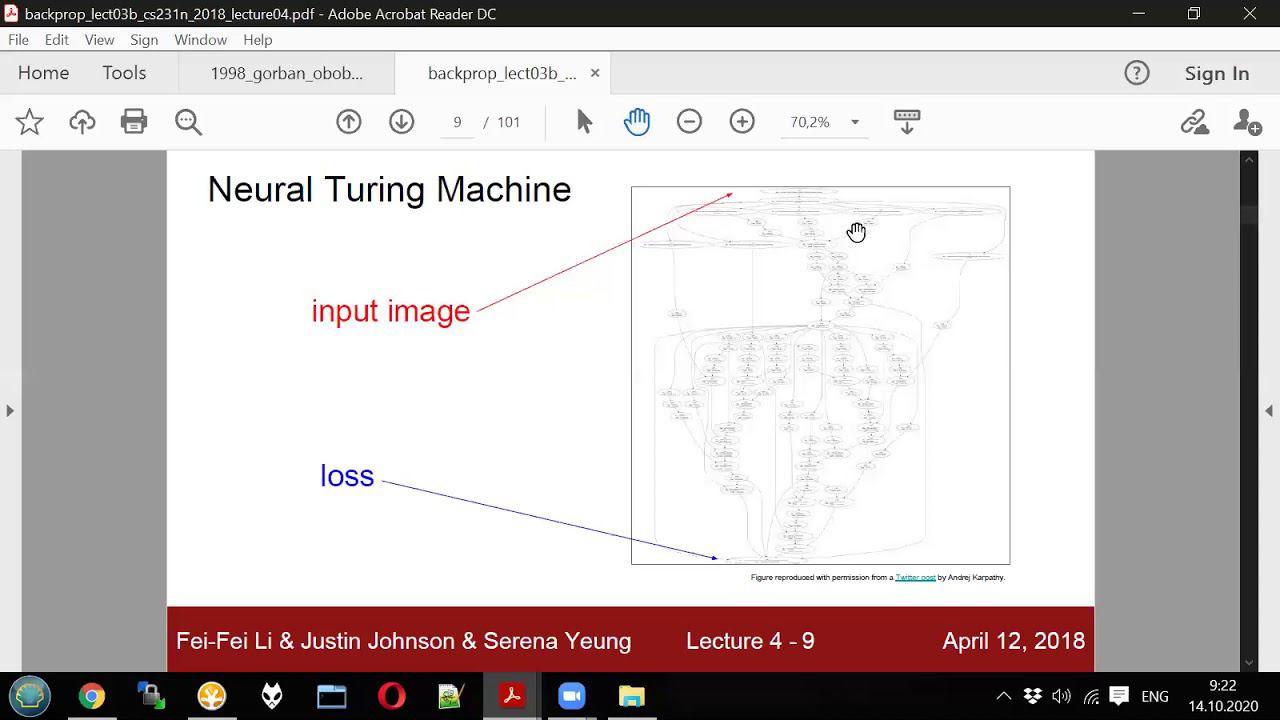Open the notification center icon
Image resolution: width=1280 pixels, height=720 pixels.
pos(1120,696)
